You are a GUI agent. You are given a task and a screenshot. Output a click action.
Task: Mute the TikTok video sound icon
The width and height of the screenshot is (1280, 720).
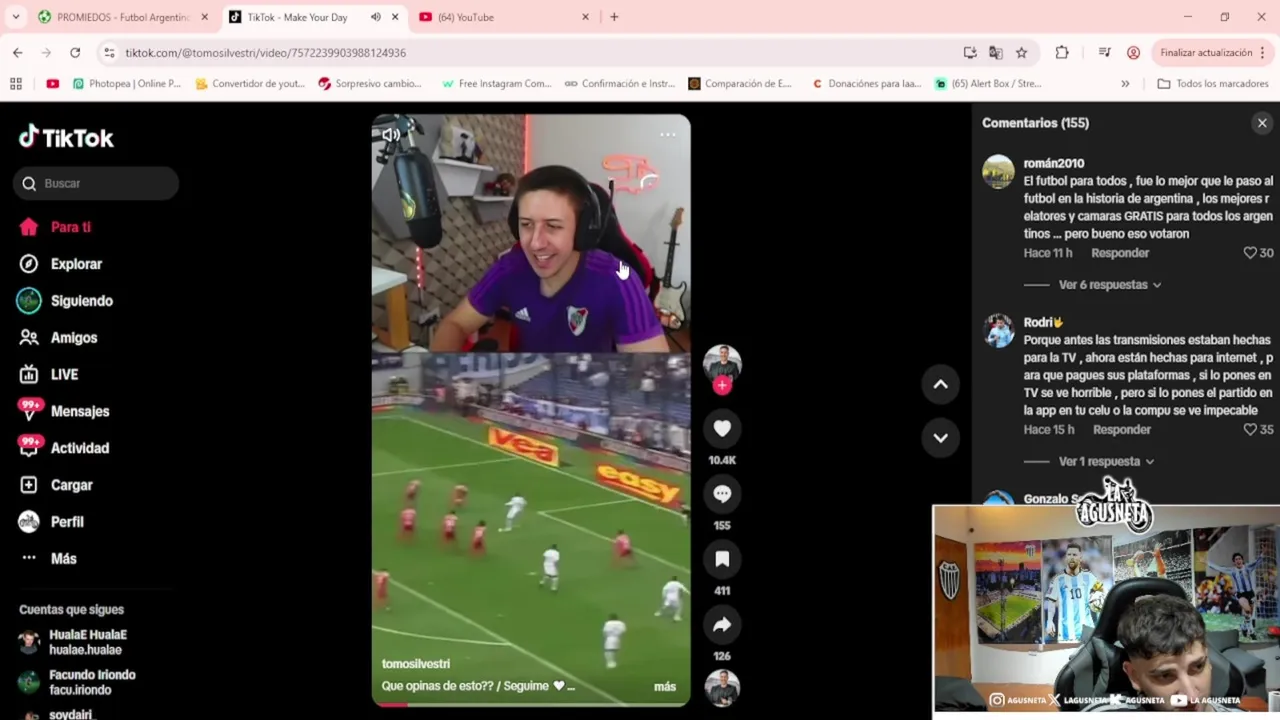pos(390,135)
